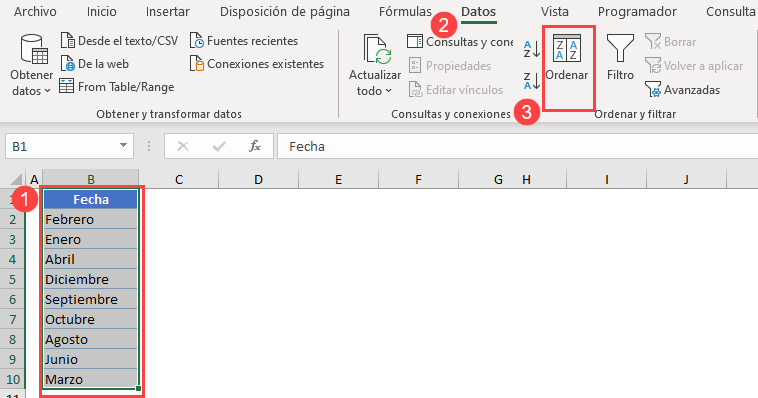
Task: Click the Propiedades command
Action: (450, 66)
